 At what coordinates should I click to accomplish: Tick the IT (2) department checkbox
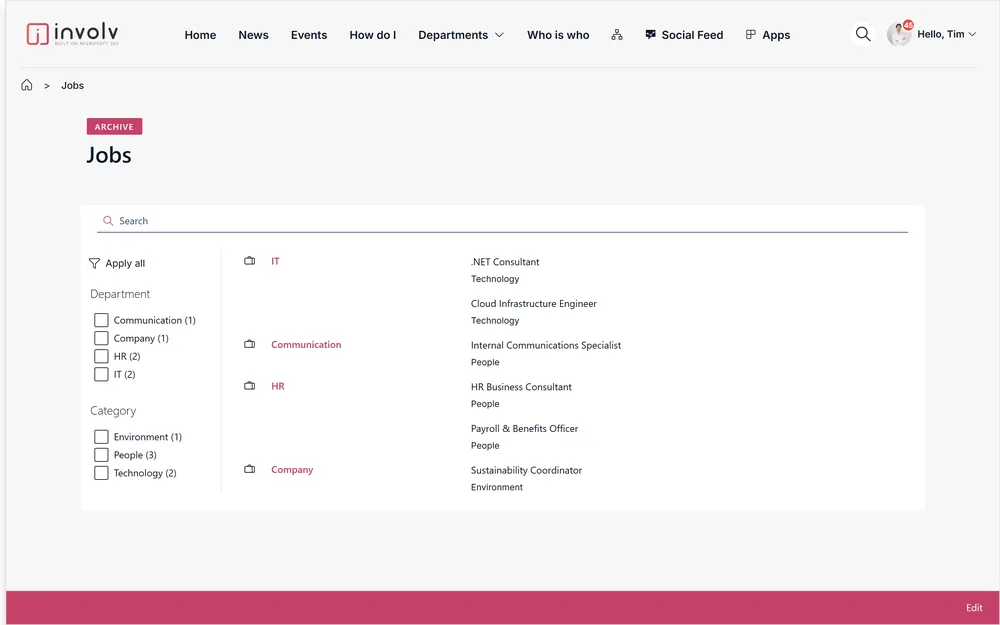click(x=101, y=374)
